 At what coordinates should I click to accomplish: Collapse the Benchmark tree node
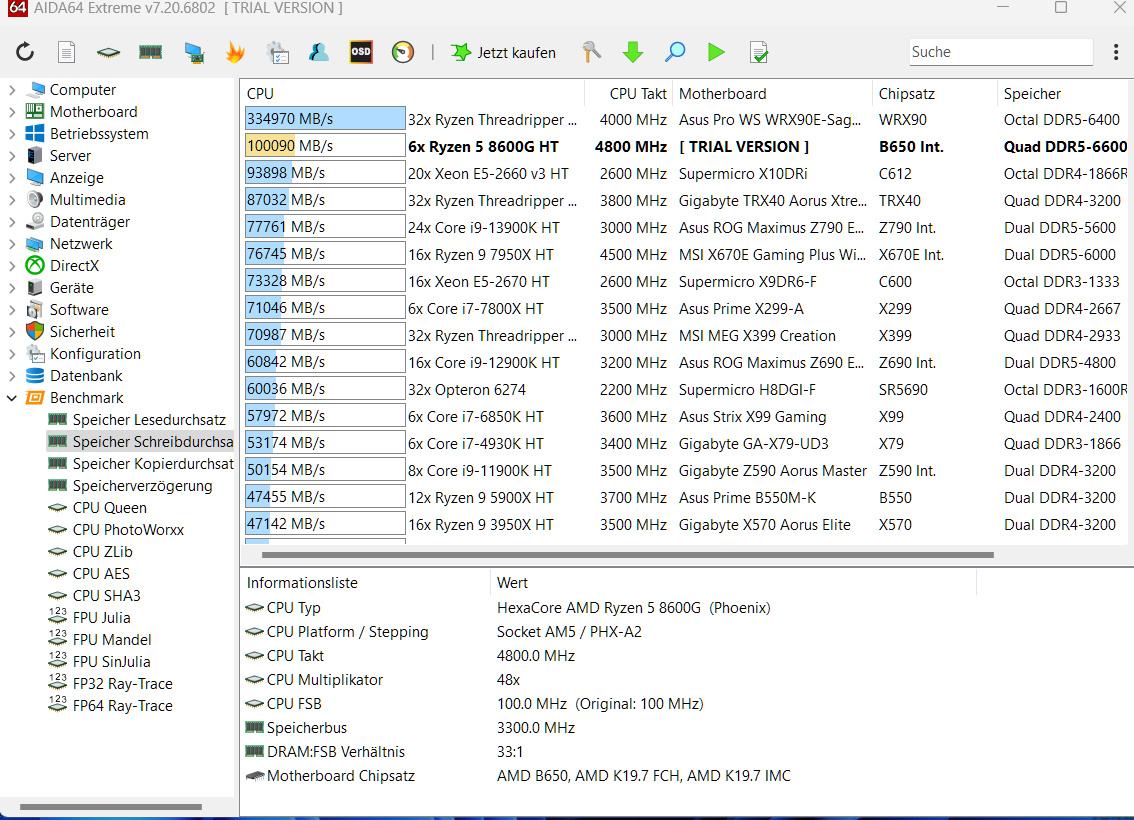(12, 398)
